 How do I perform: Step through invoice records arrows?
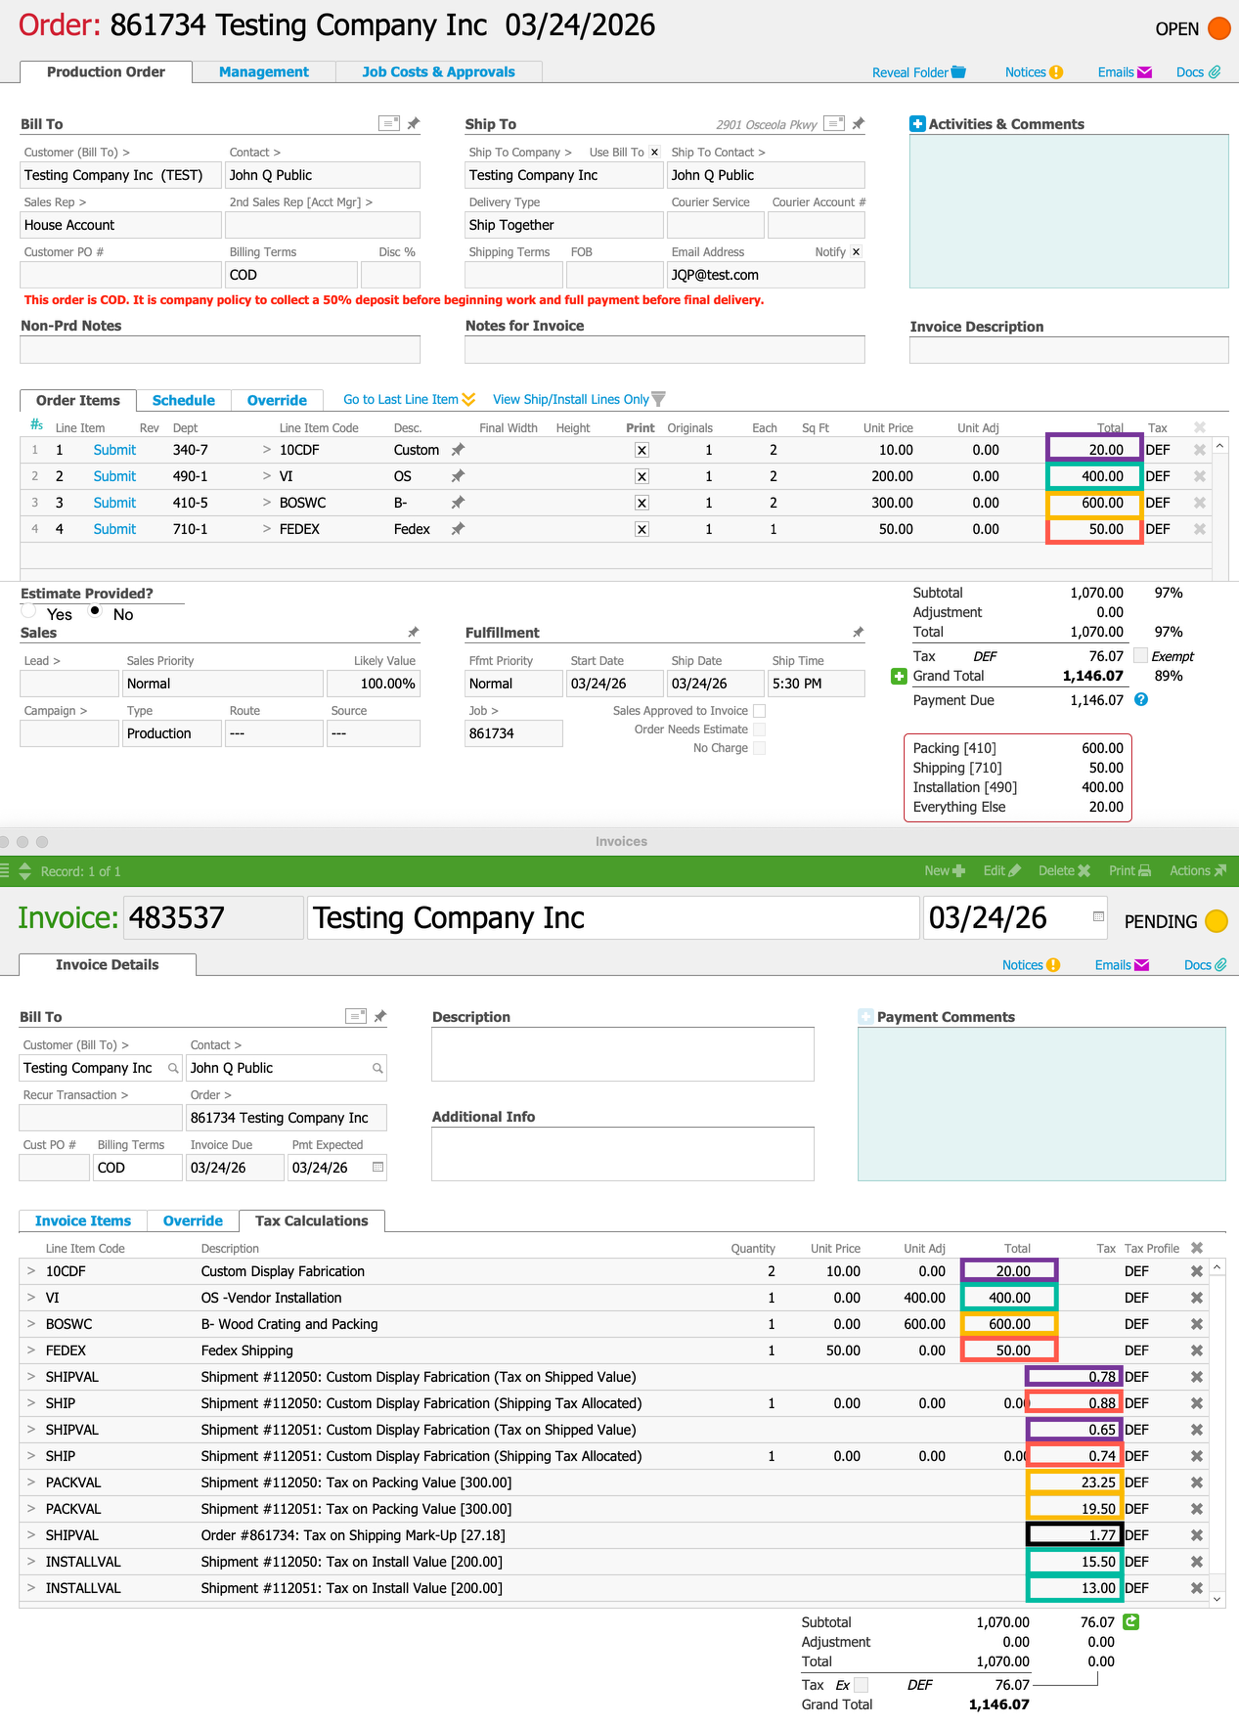click(25, 871)
